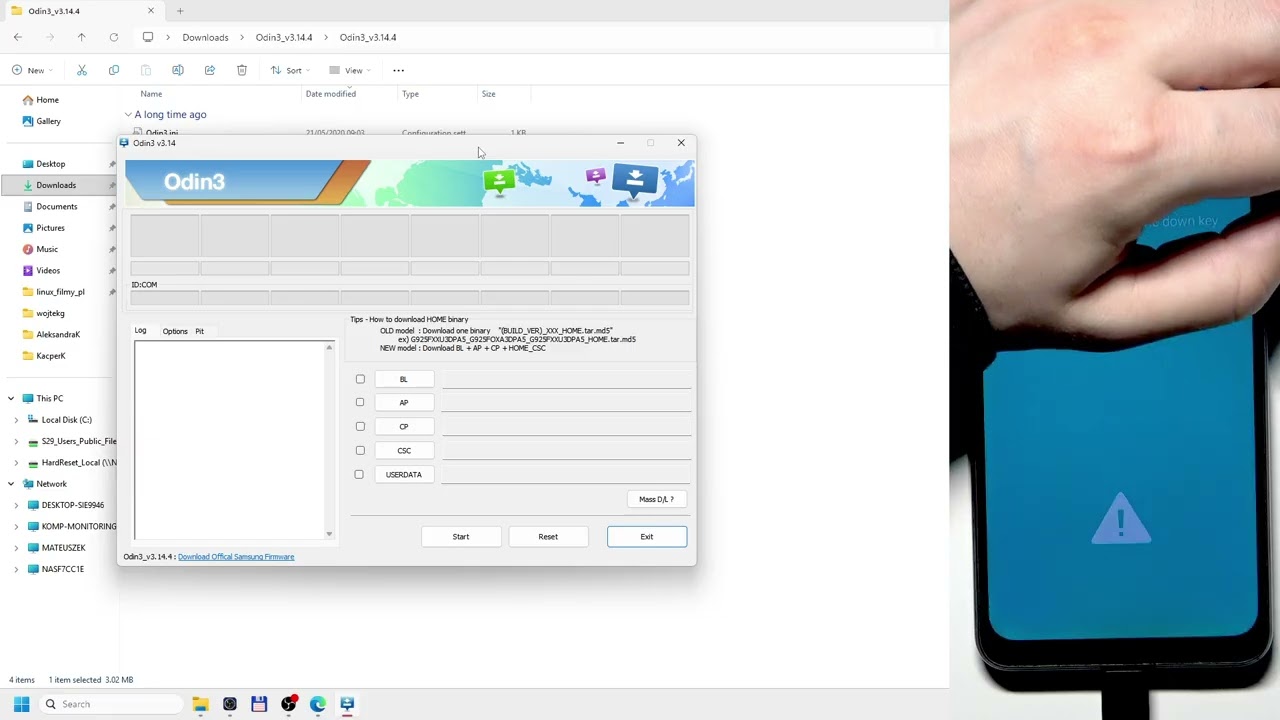Open the View dropdown in File Explorer
Image resolution: width=1280 pixels, height=720 pixels.
(x=350, y=70)
